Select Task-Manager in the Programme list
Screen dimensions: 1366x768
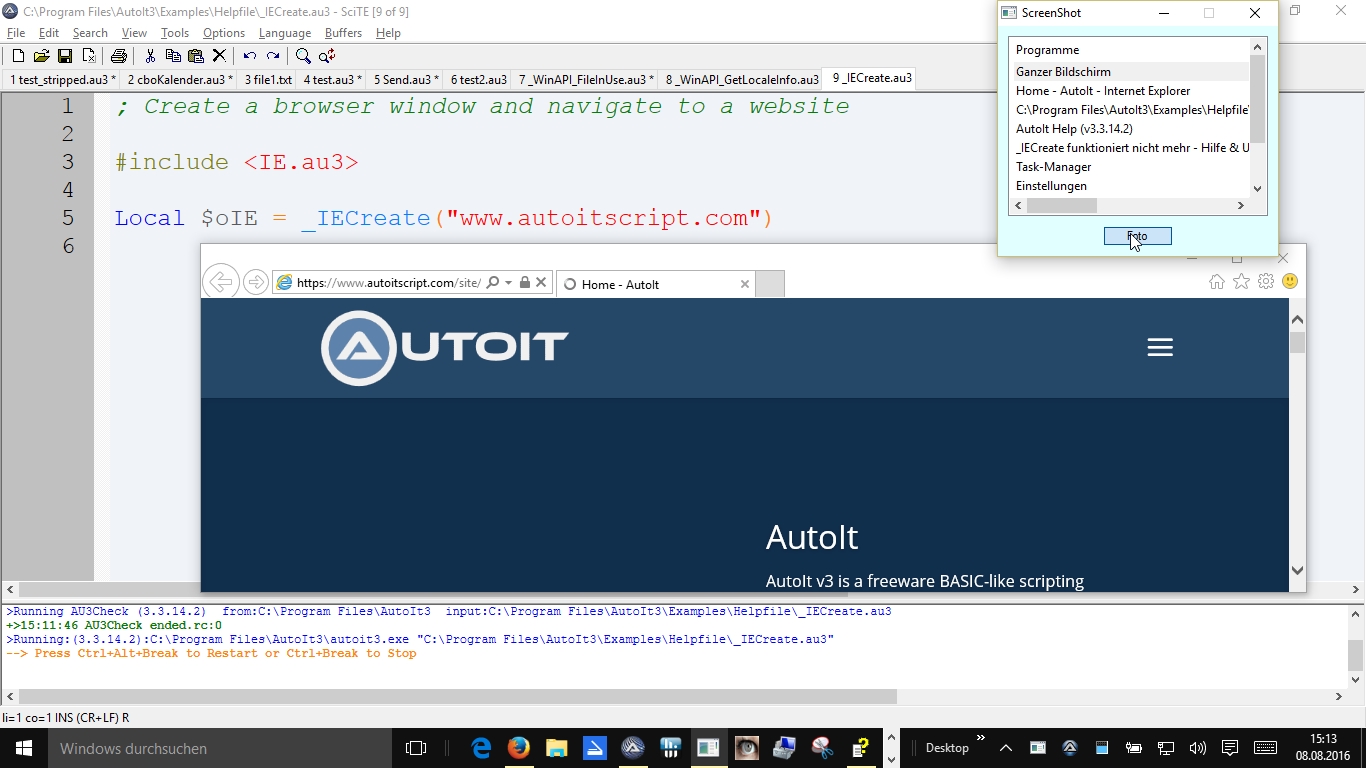[1053, 167]
